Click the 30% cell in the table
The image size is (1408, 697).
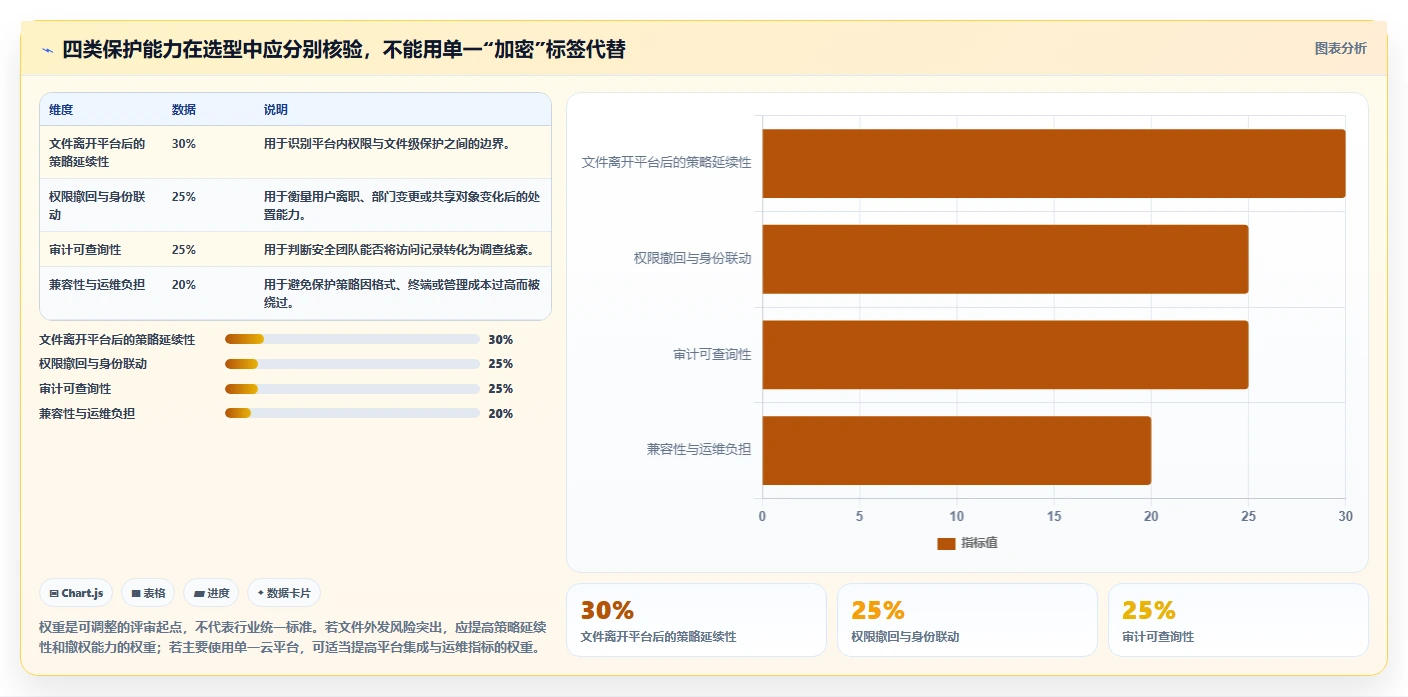tap(184, 144)
